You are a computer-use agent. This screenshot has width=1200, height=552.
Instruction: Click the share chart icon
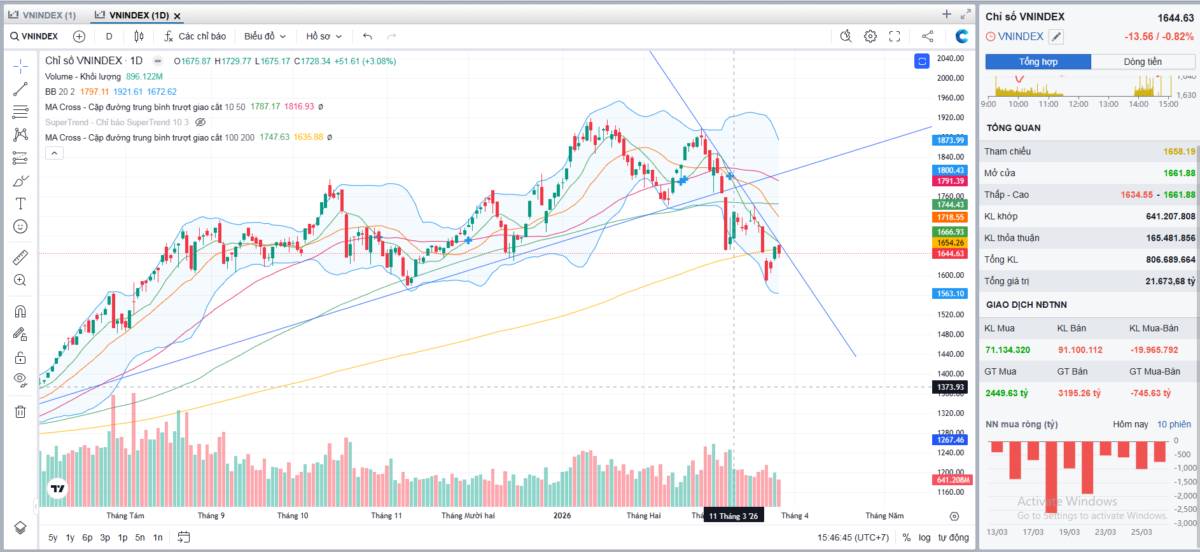click(x=927, y=36)
